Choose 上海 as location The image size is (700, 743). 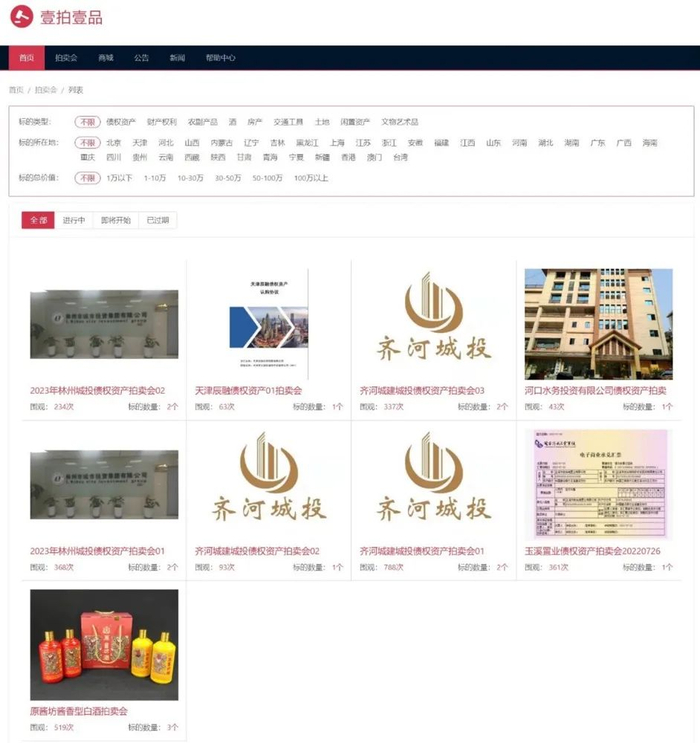pyautogui.click(x=337, y=143)
